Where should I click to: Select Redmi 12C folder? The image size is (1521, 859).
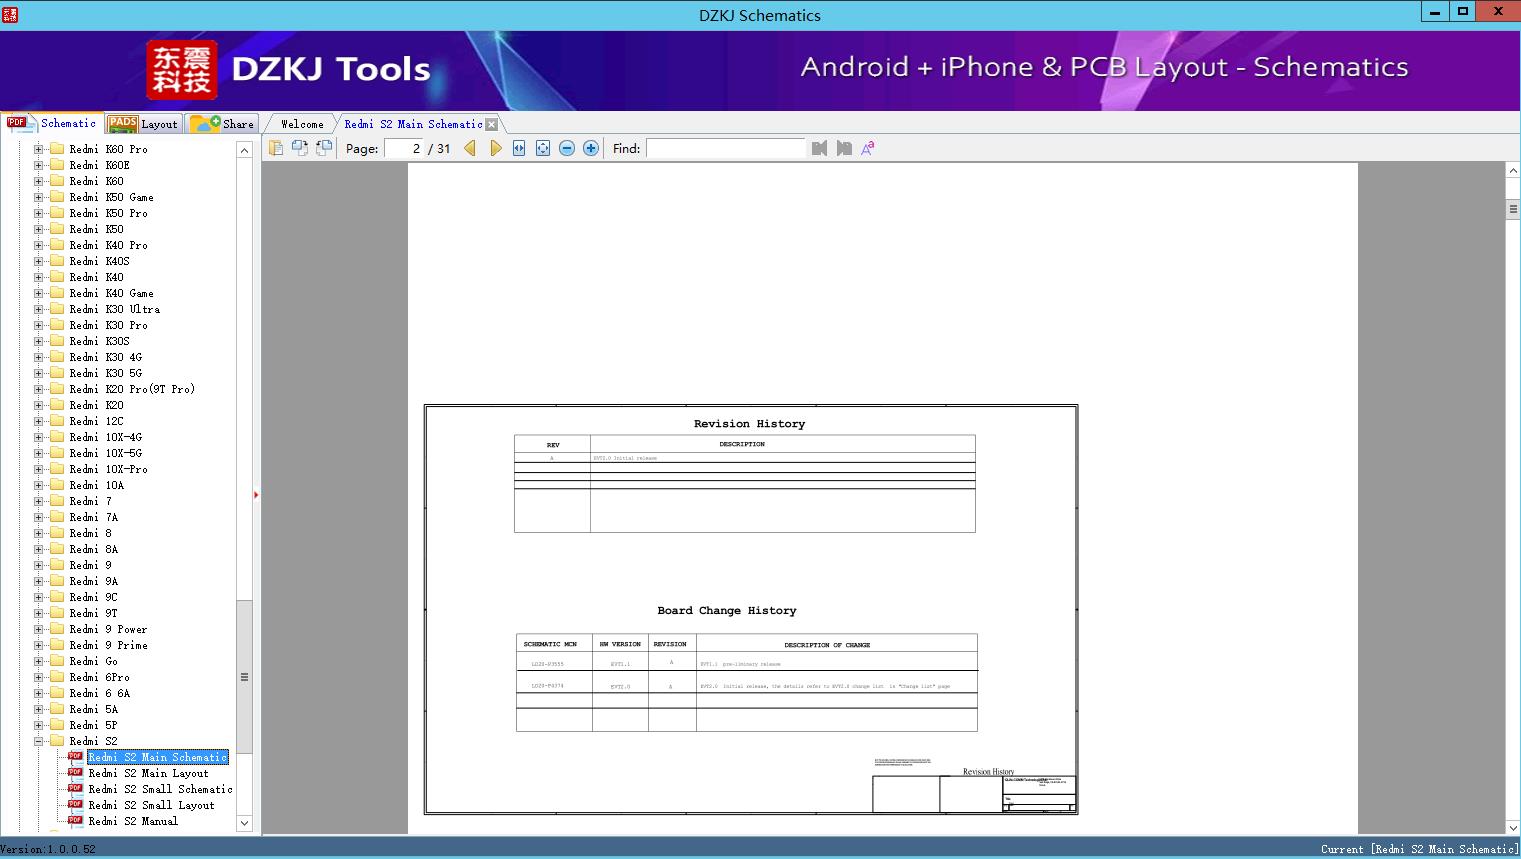96,421
